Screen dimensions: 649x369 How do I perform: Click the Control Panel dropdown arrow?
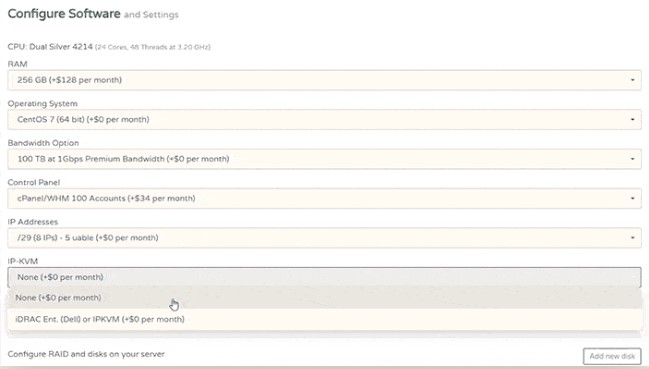[632, 199]
